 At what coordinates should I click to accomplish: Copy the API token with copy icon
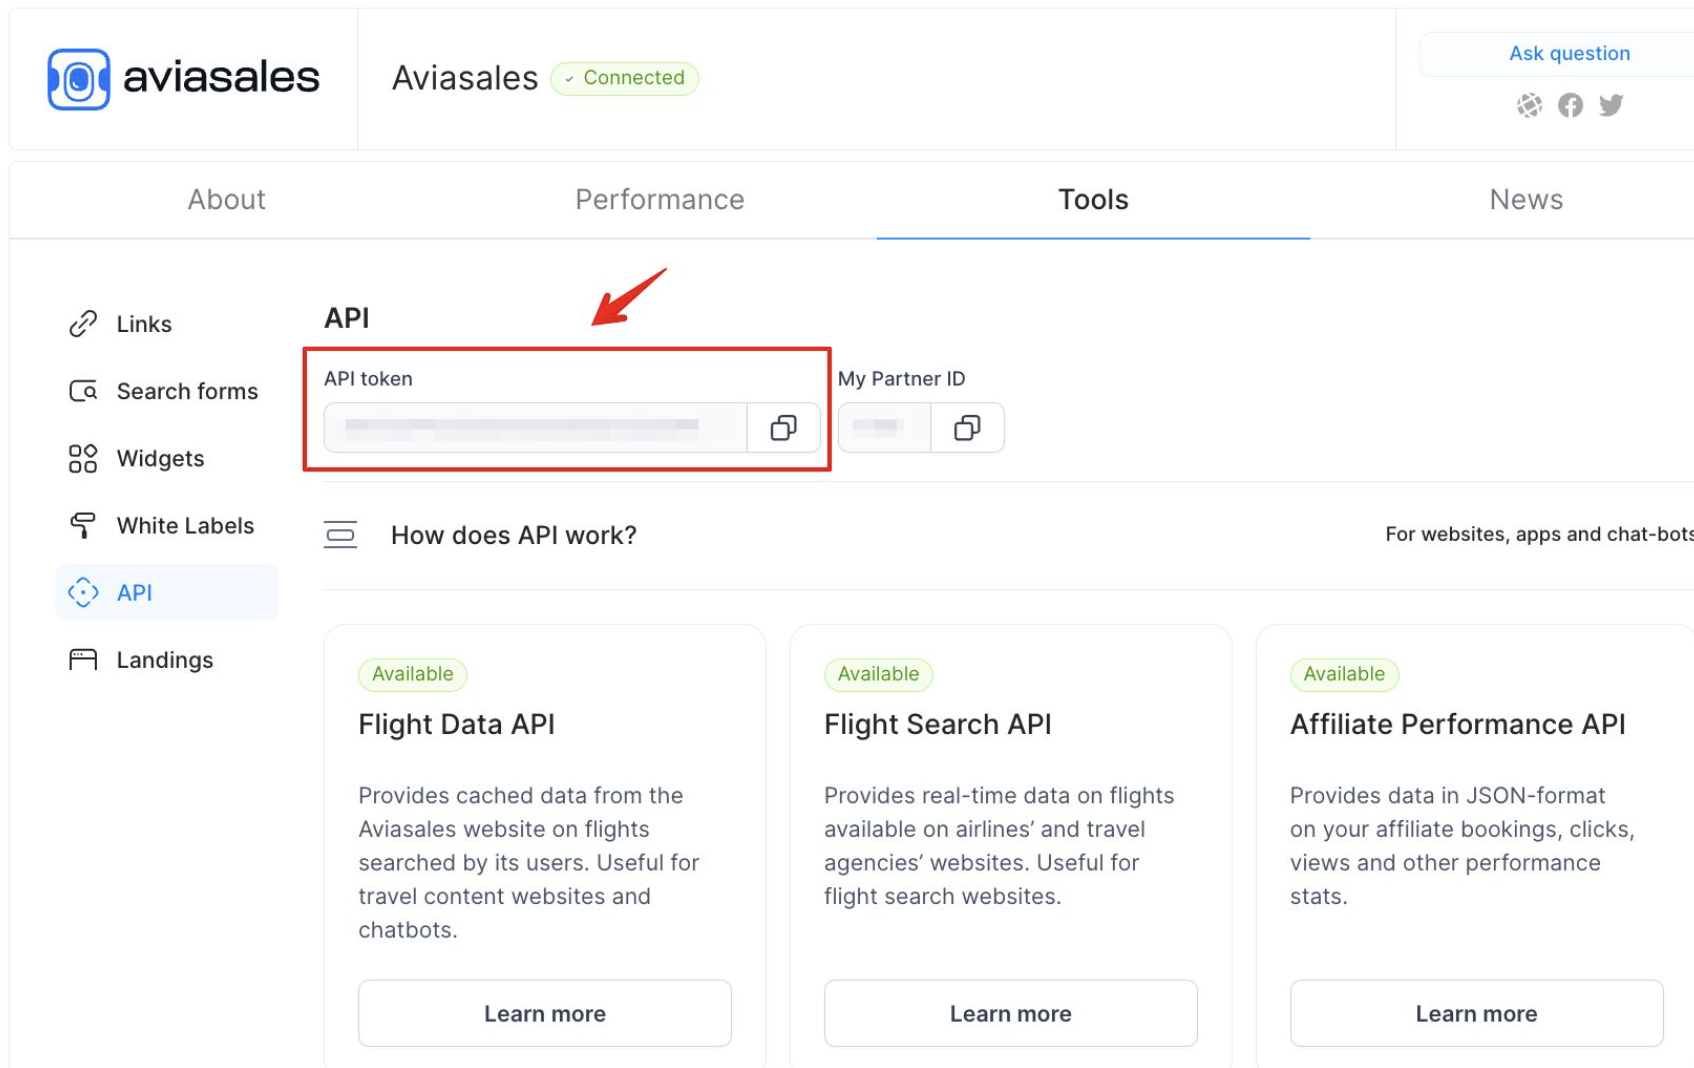[783, 428]
